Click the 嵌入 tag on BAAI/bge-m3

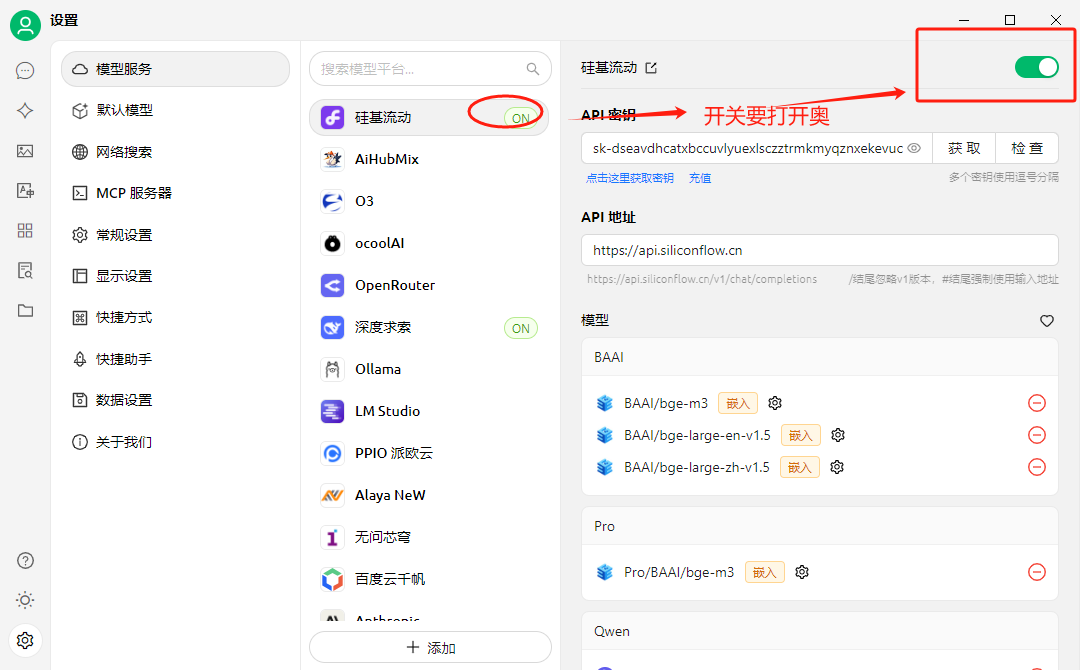click(738, 403)
